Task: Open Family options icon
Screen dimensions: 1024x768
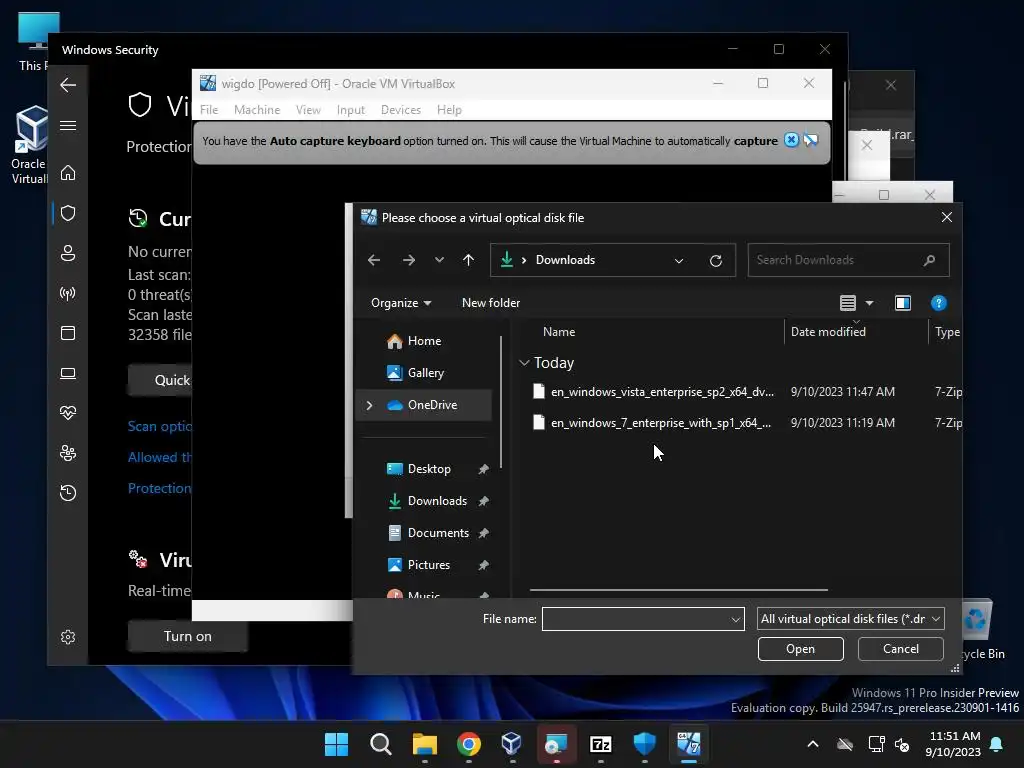Action: tap(68, 453)
